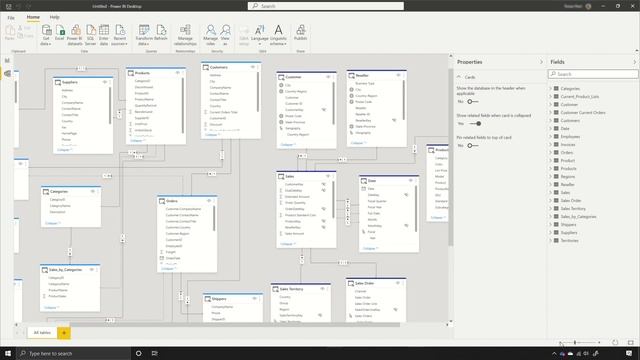Click the Orders table header icon
640x360 pixels.
[x=162, y=201]
